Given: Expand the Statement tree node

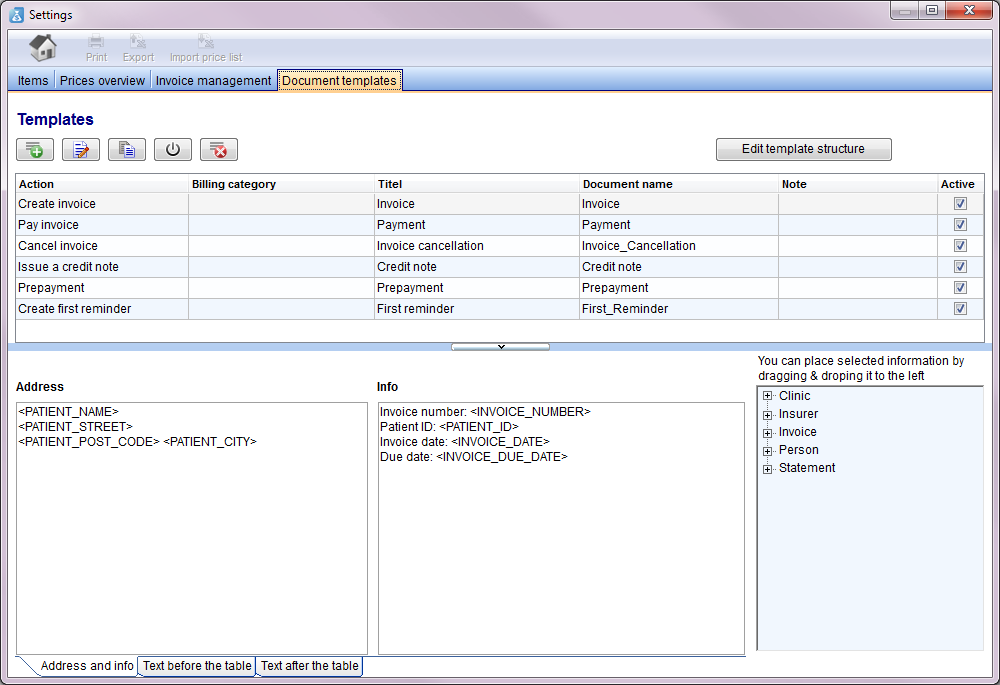Looking at the screenshot, I should 767,469.
